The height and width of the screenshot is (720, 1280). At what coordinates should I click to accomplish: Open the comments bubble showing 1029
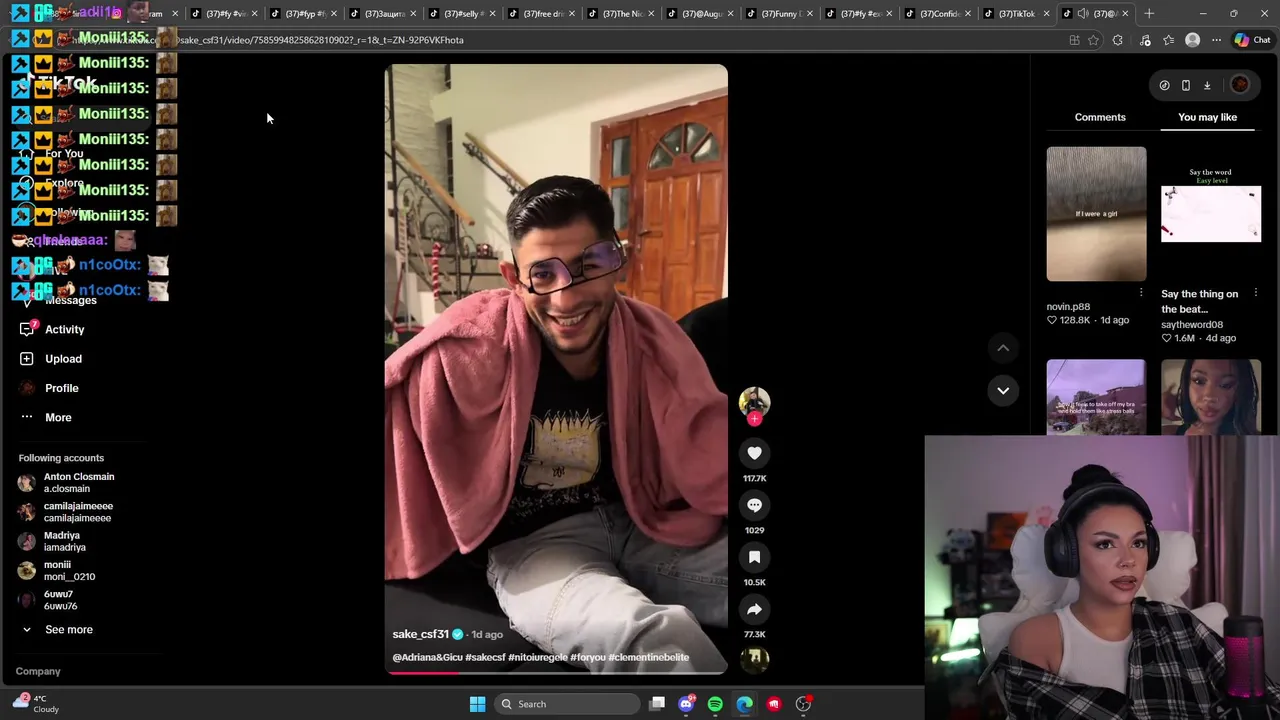click(754, 505)
